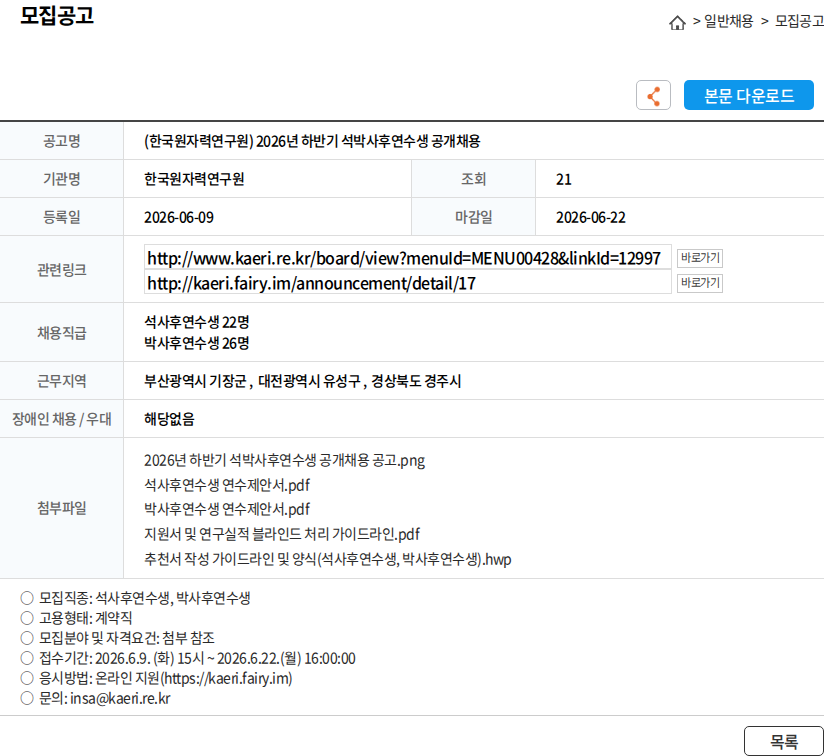Click the deadline date 2026-06-22

coord(591,218)
